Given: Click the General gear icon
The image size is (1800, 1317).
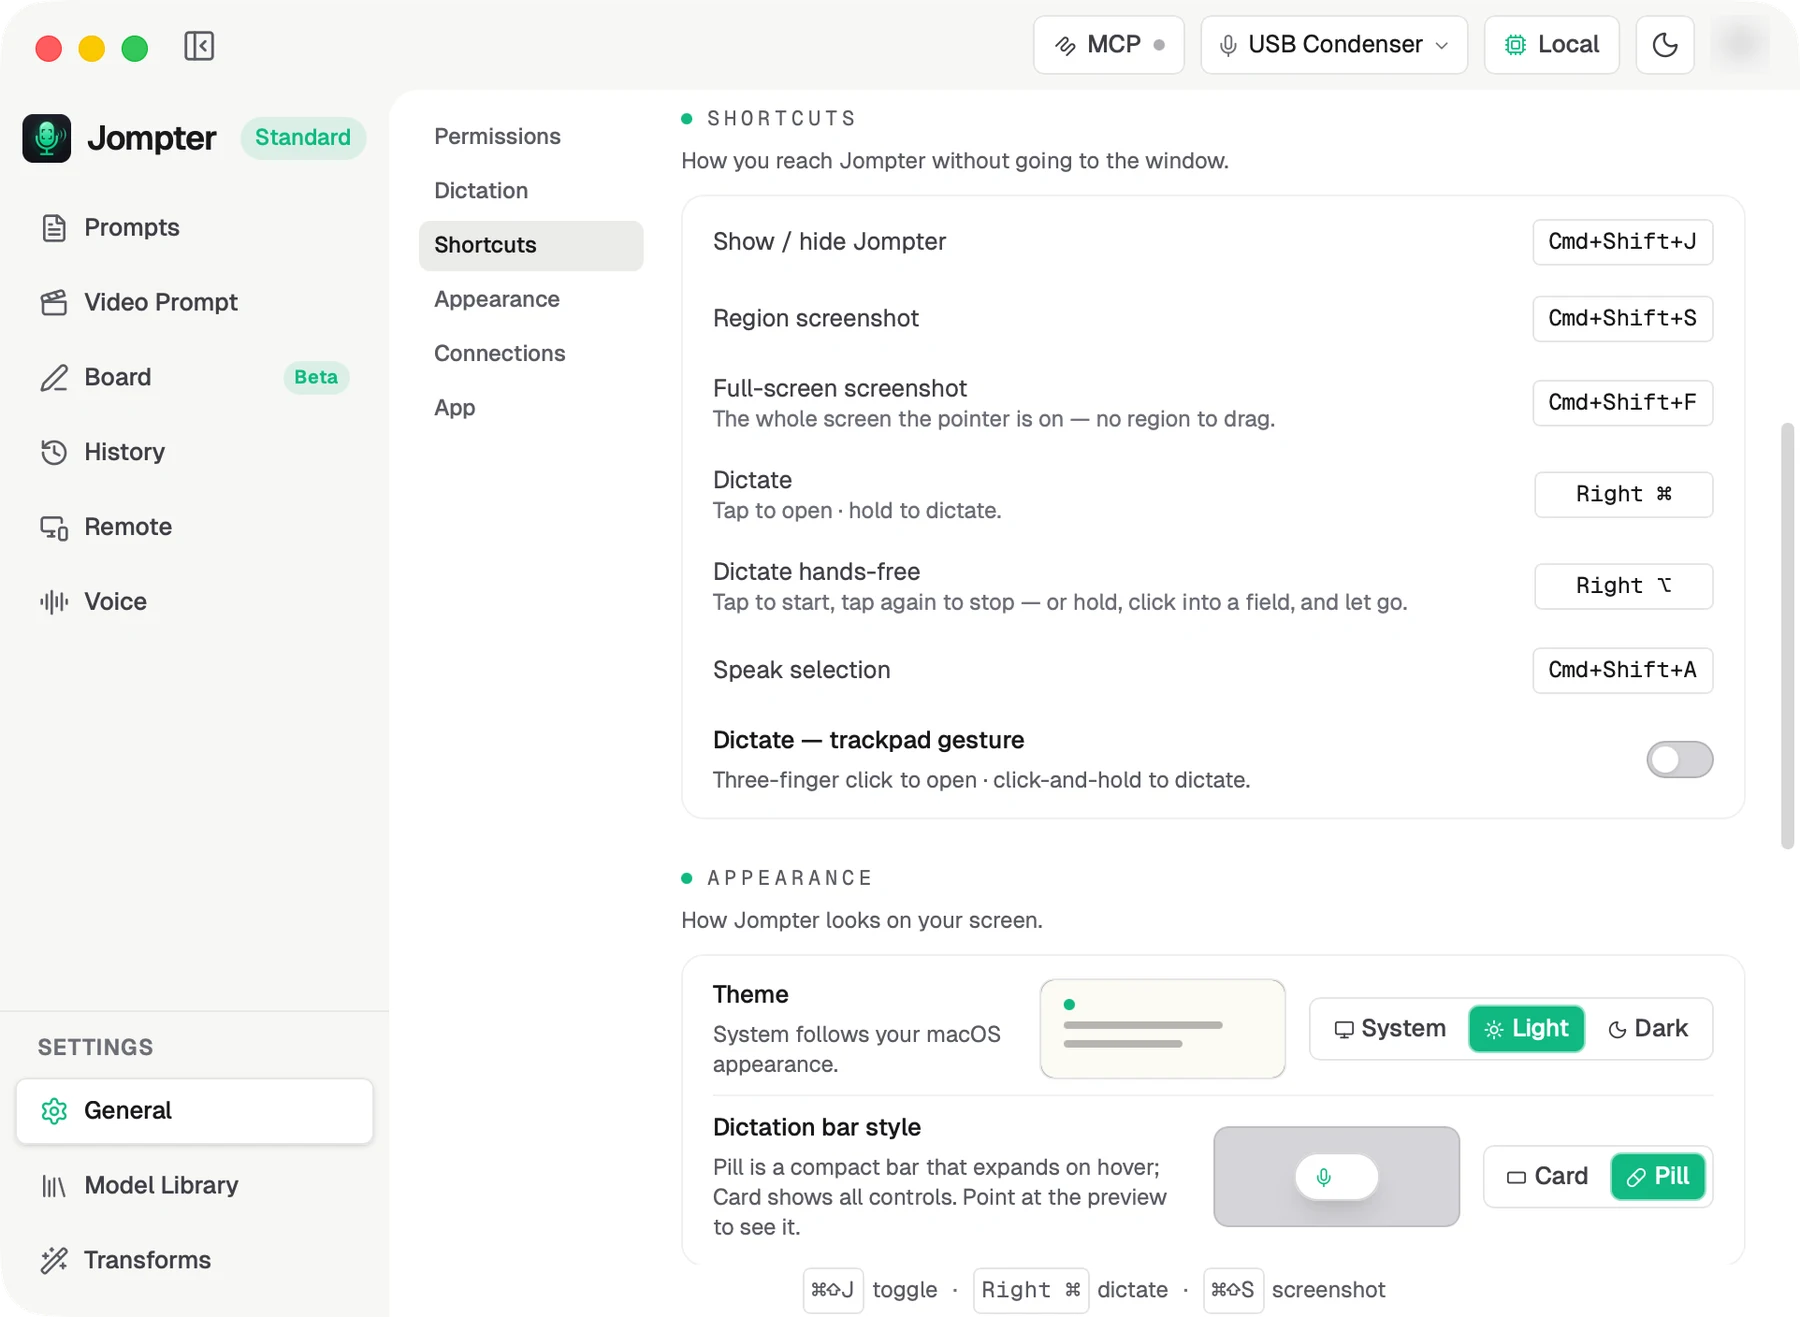Looking at the screenshot, I should pyautogui.click(x=54, y=1111).
